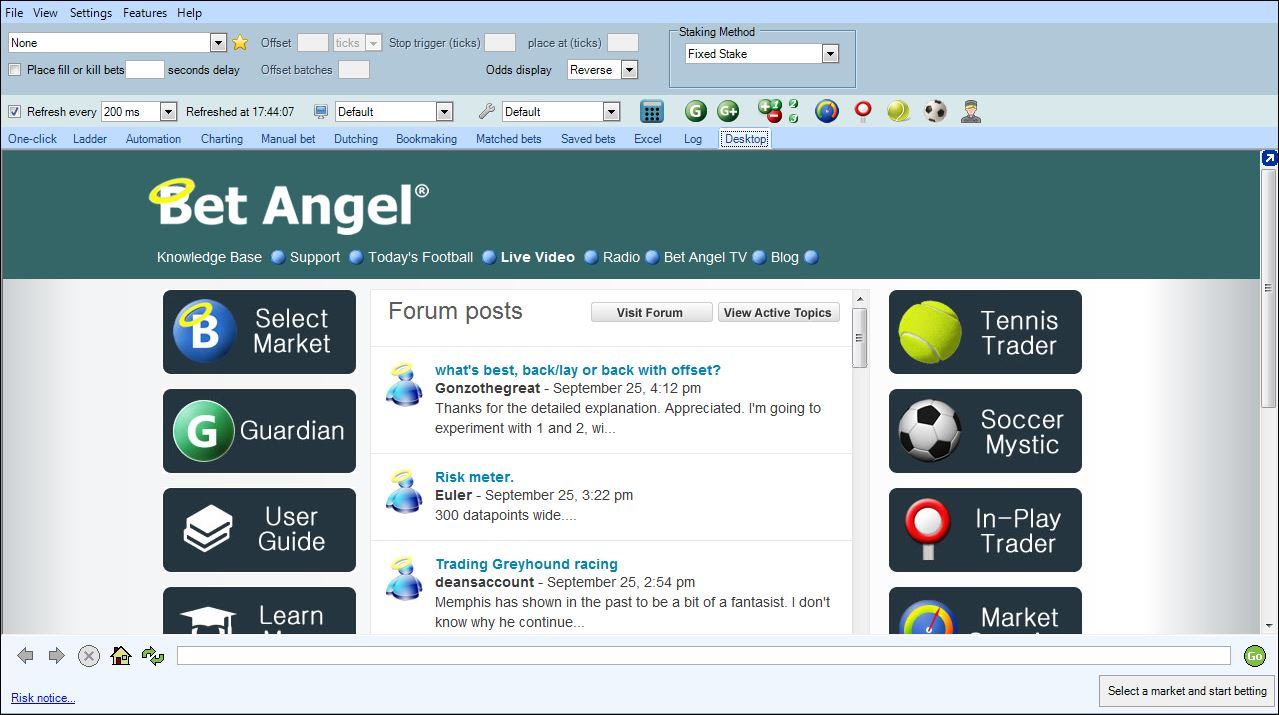Open the User Guide tile
The width and height of the screenshot is (1279, 715).
coord(259,530)
